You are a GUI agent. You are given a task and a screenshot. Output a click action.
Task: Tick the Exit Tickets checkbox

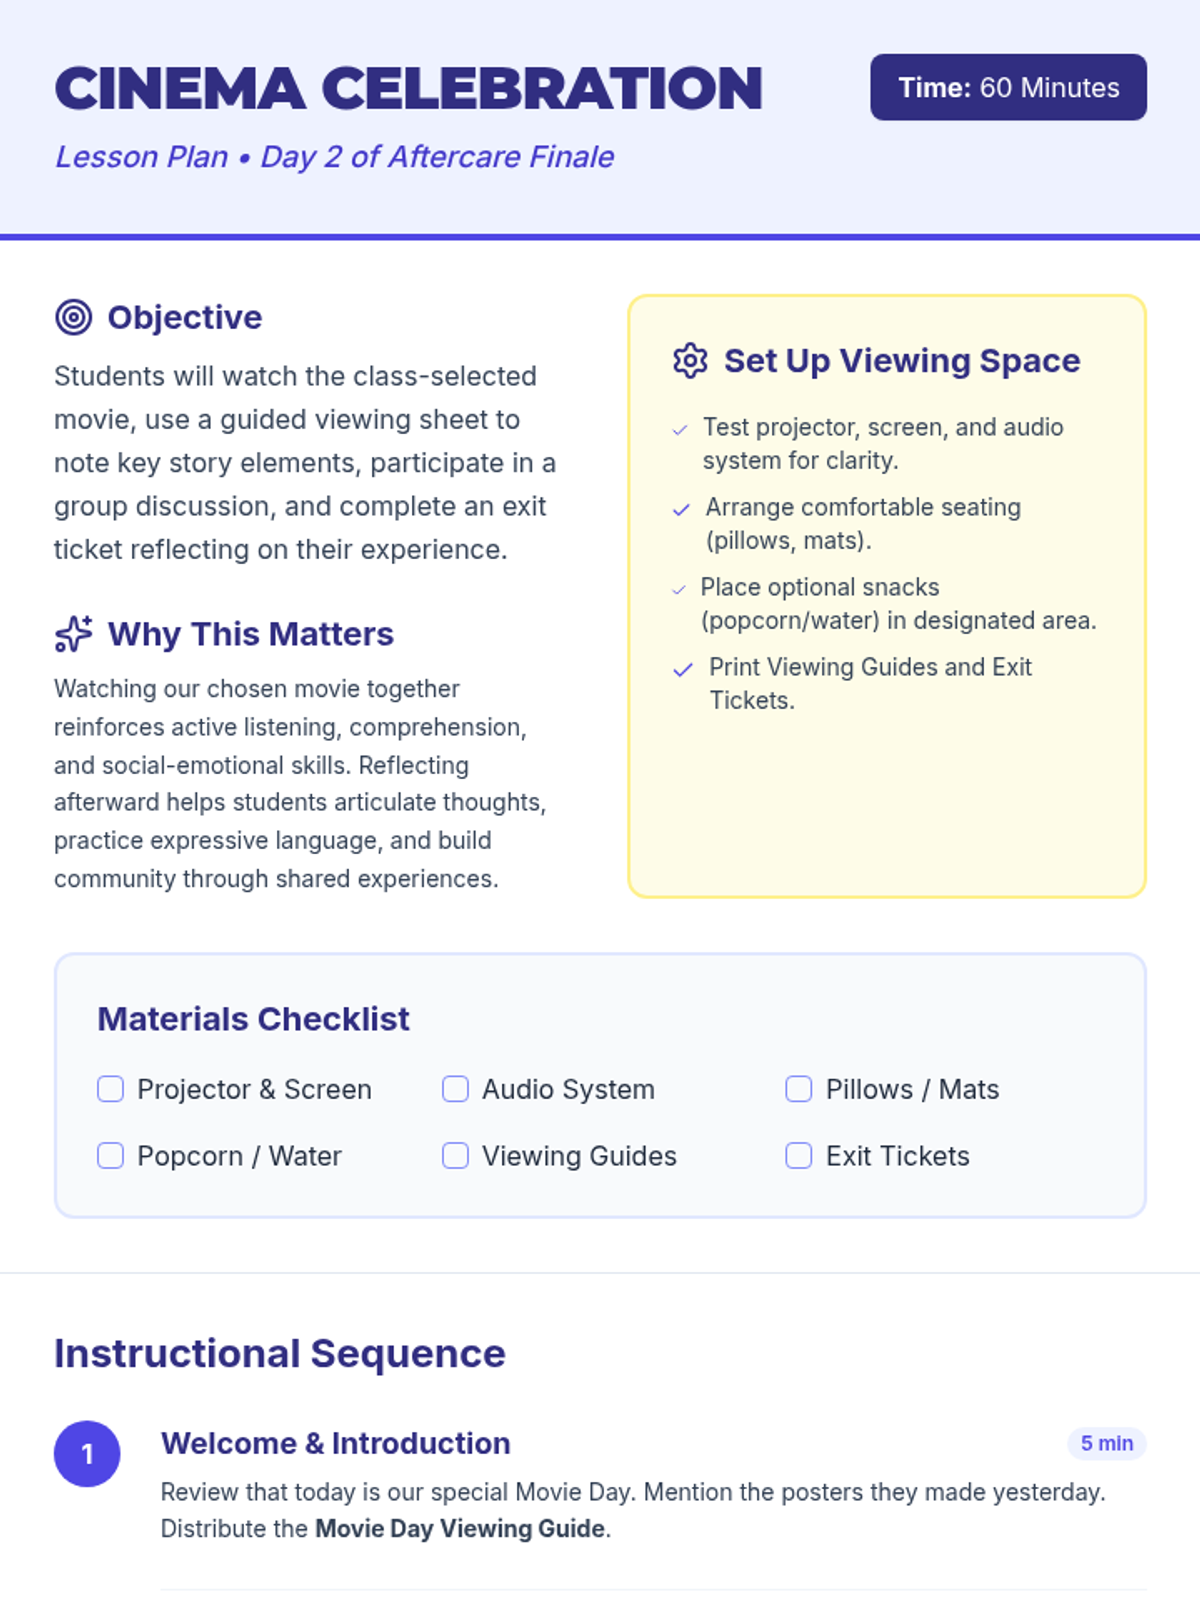click(x=799, y=1156)
